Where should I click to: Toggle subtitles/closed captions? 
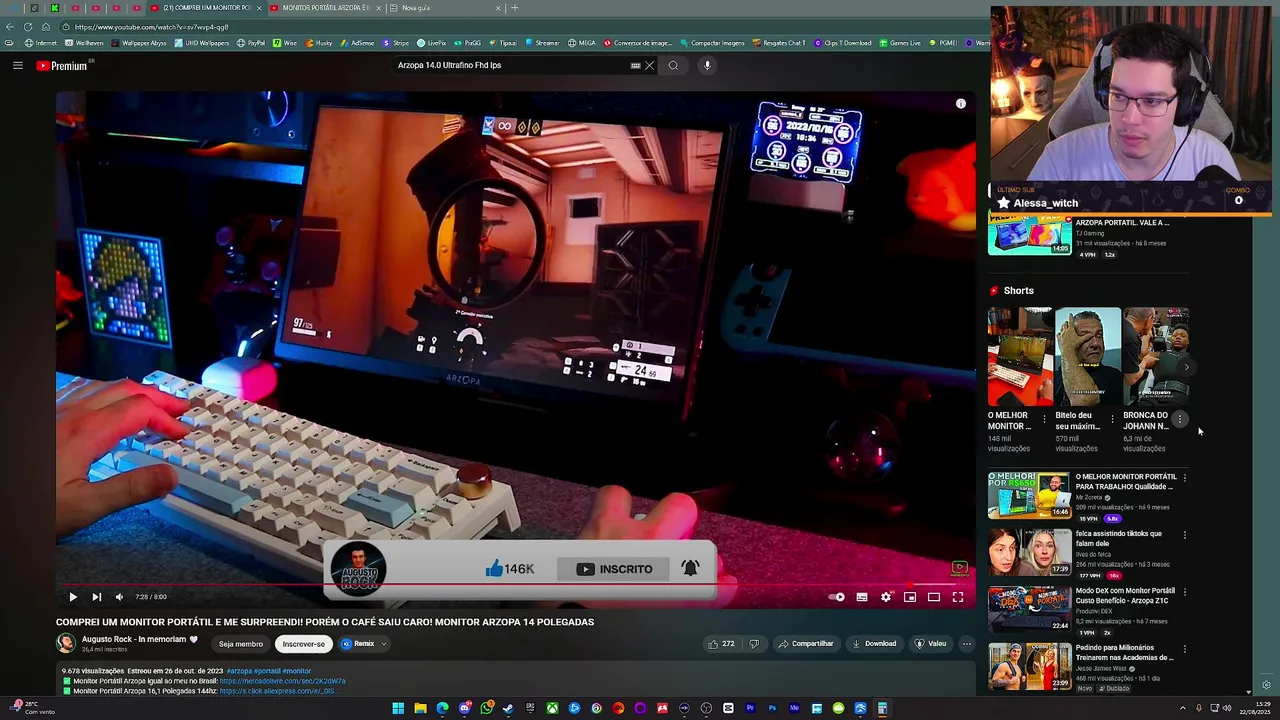tap(862, 597)
